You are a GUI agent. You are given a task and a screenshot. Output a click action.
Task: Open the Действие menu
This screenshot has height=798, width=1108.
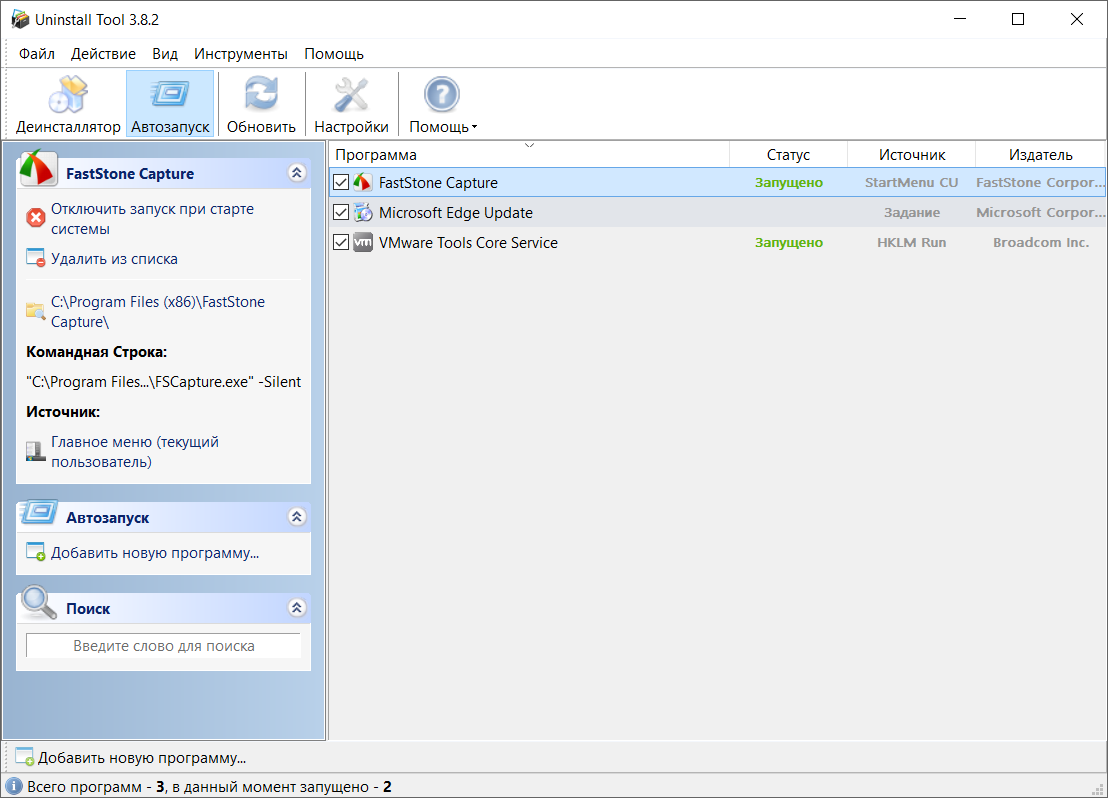point(103,54)
